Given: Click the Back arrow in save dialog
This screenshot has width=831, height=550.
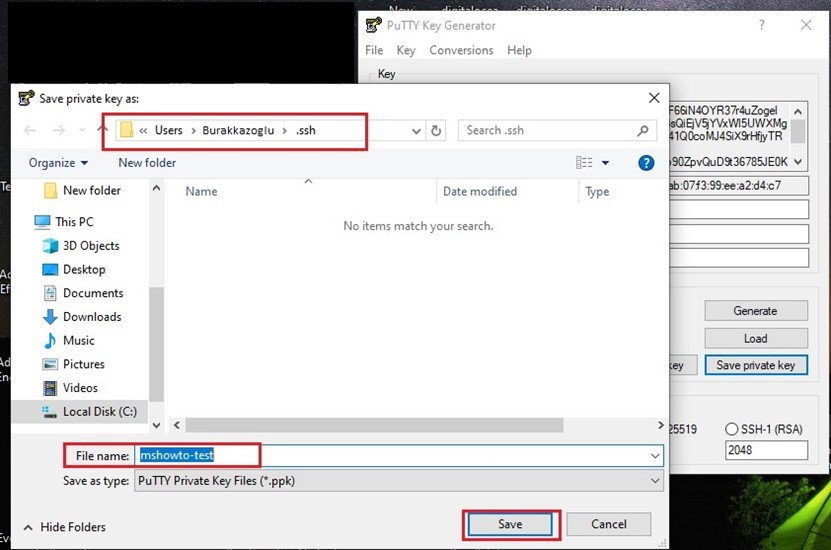Looking at the screenshot, I should [x=30, y=130].
